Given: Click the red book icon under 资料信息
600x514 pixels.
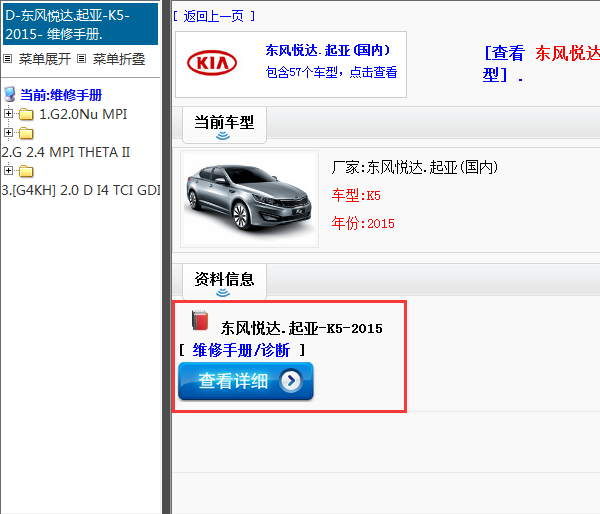Looking at the screenshot, I should pyautogui.click(x=200, y=321).
